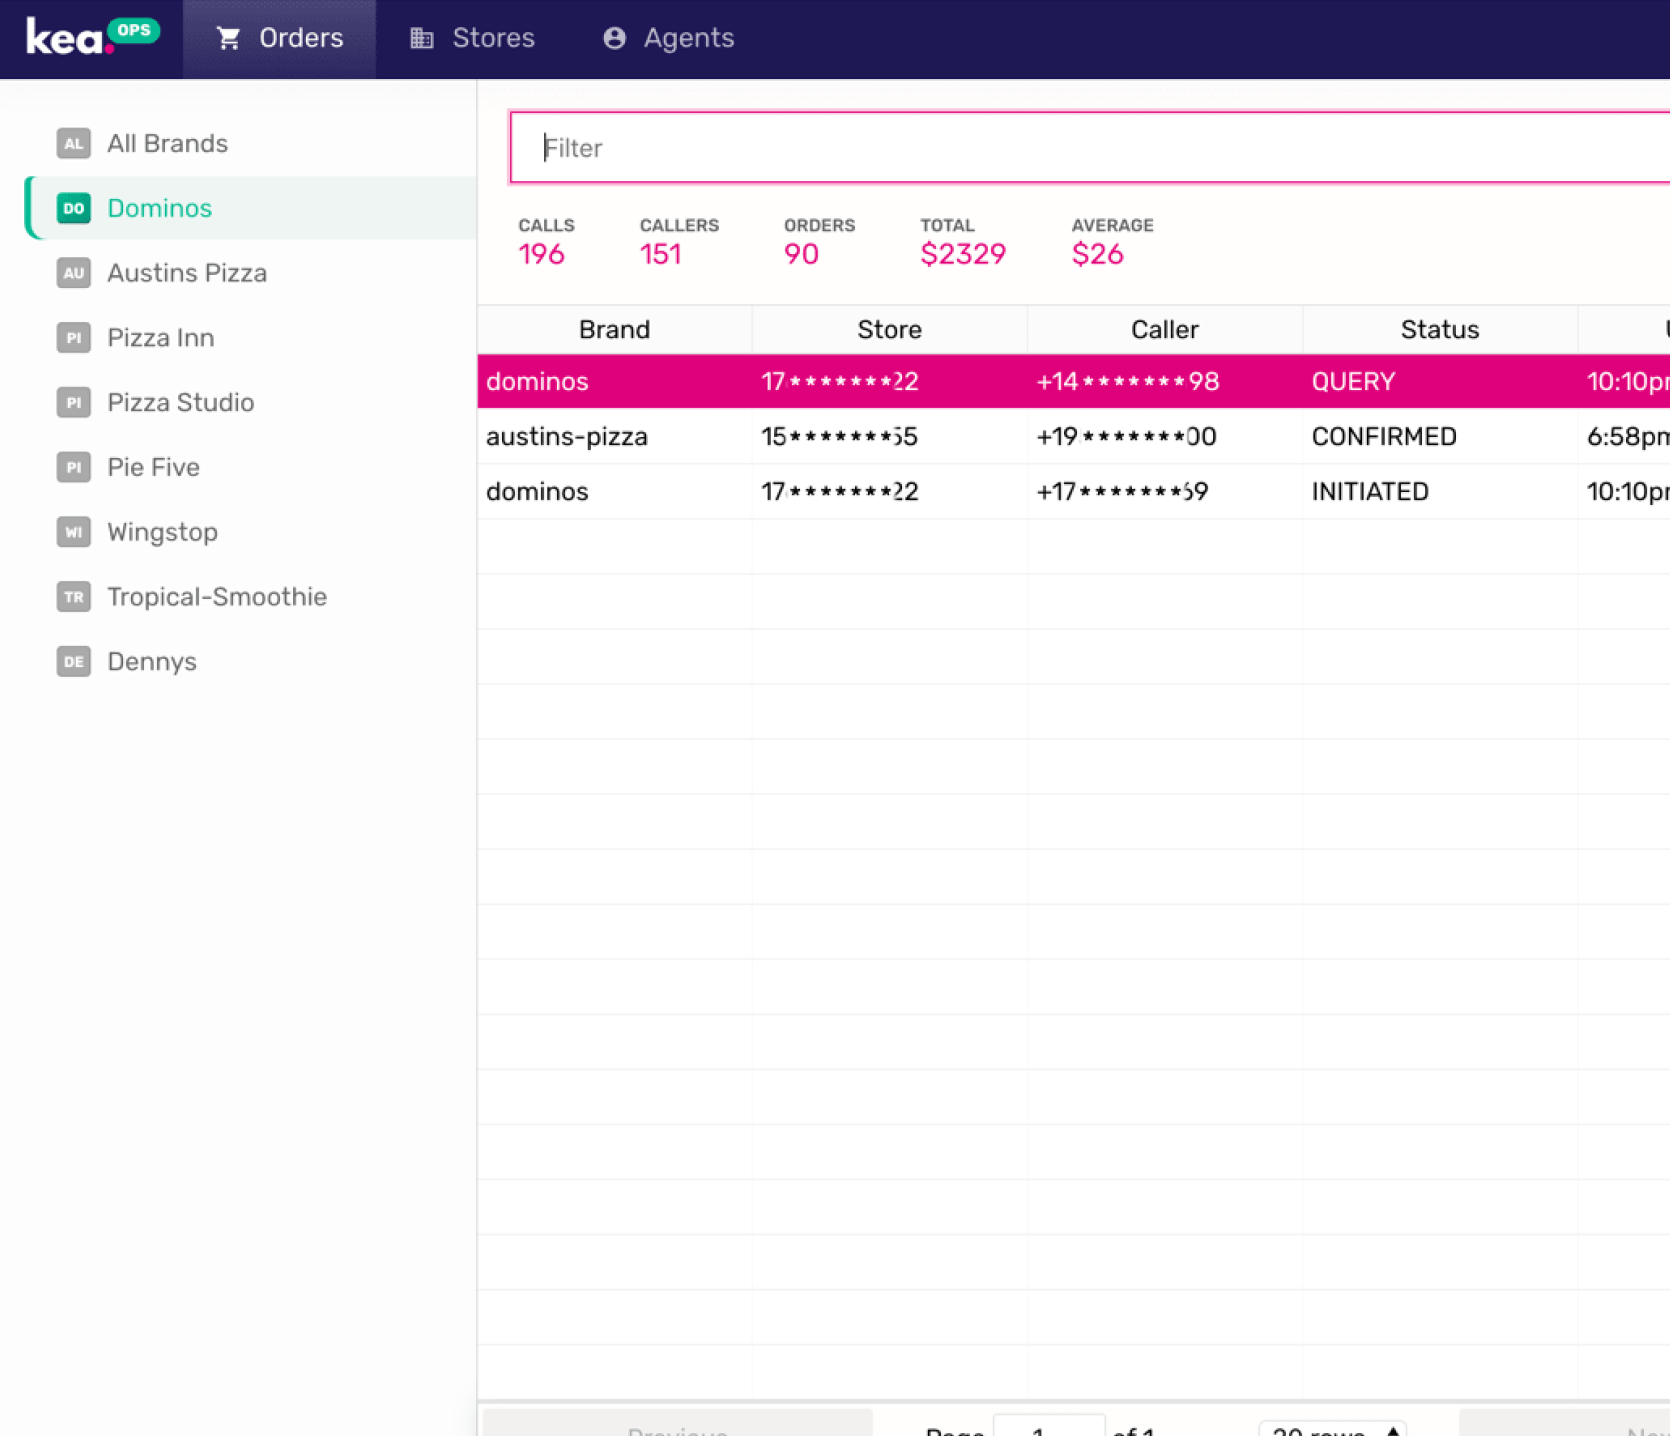Click the TR Tropical-Smoothie badge
Image resolution: width=1670 pixels, height=1436 pixels.
tap(73, 597)
